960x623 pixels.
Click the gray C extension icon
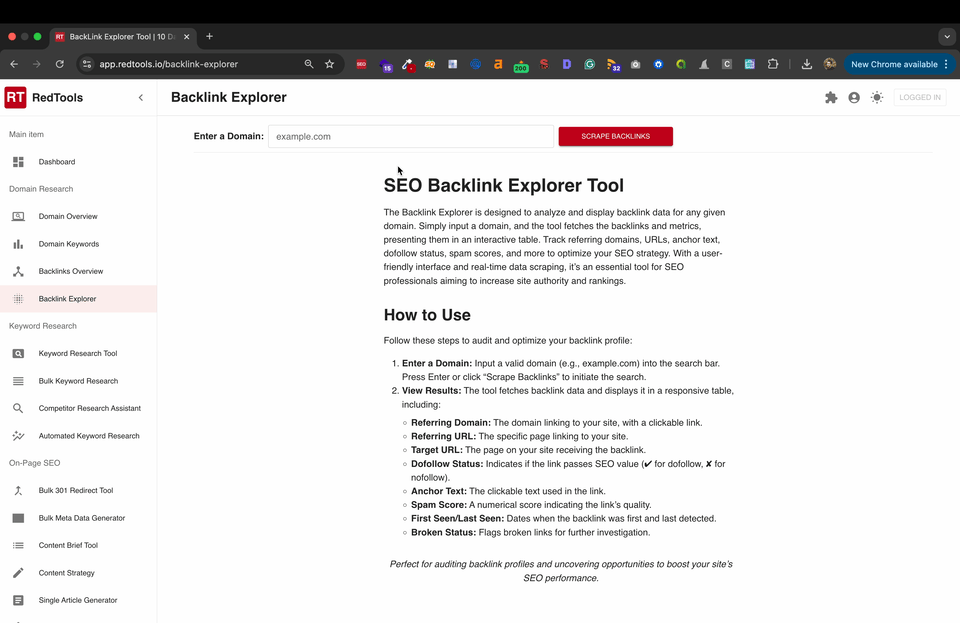pos(727,64)
